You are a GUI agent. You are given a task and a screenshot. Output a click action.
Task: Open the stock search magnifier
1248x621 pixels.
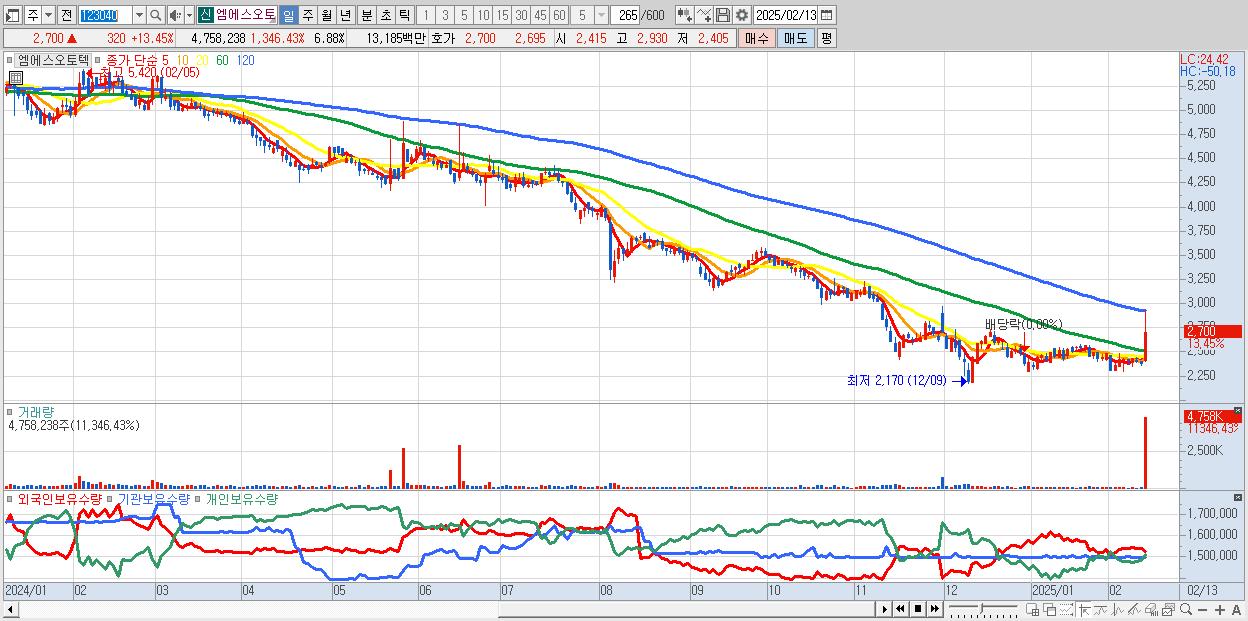(155, 15)
